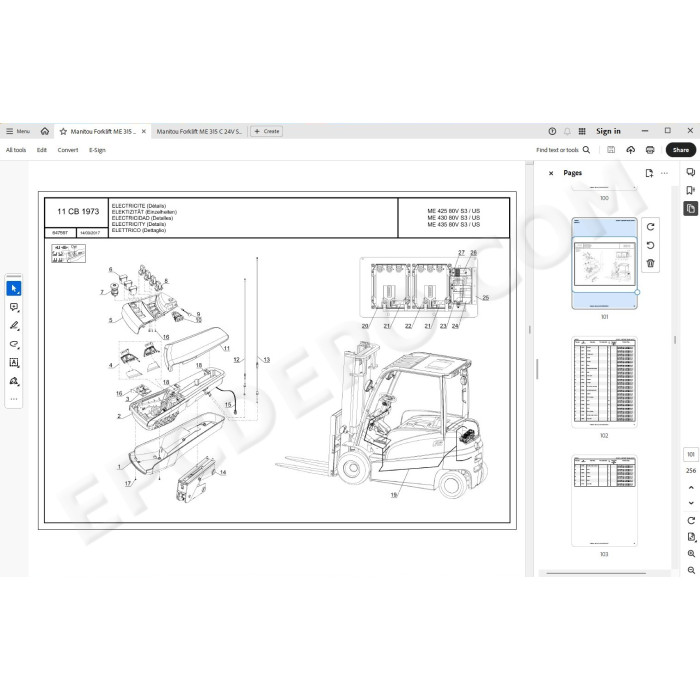Select the add comment tool
This screenshot has height=700, width=700.
pos(14,307)
